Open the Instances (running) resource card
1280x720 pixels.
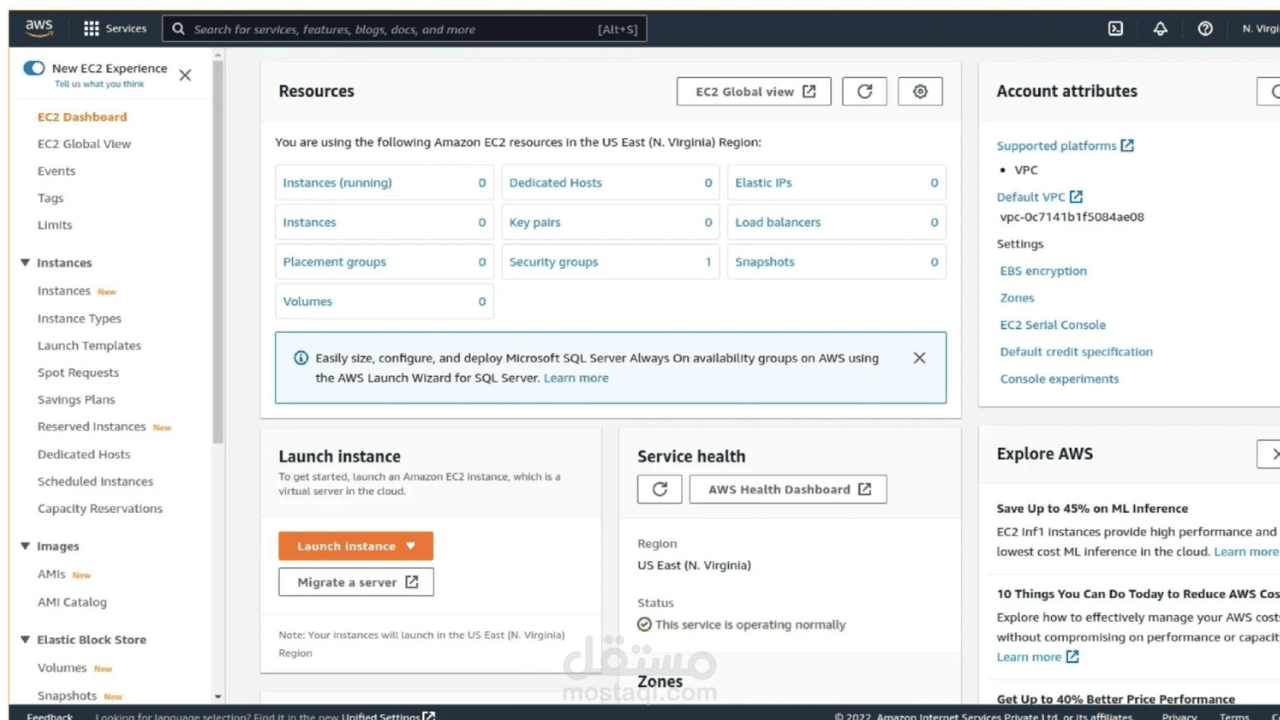click(x=384, y=183)
